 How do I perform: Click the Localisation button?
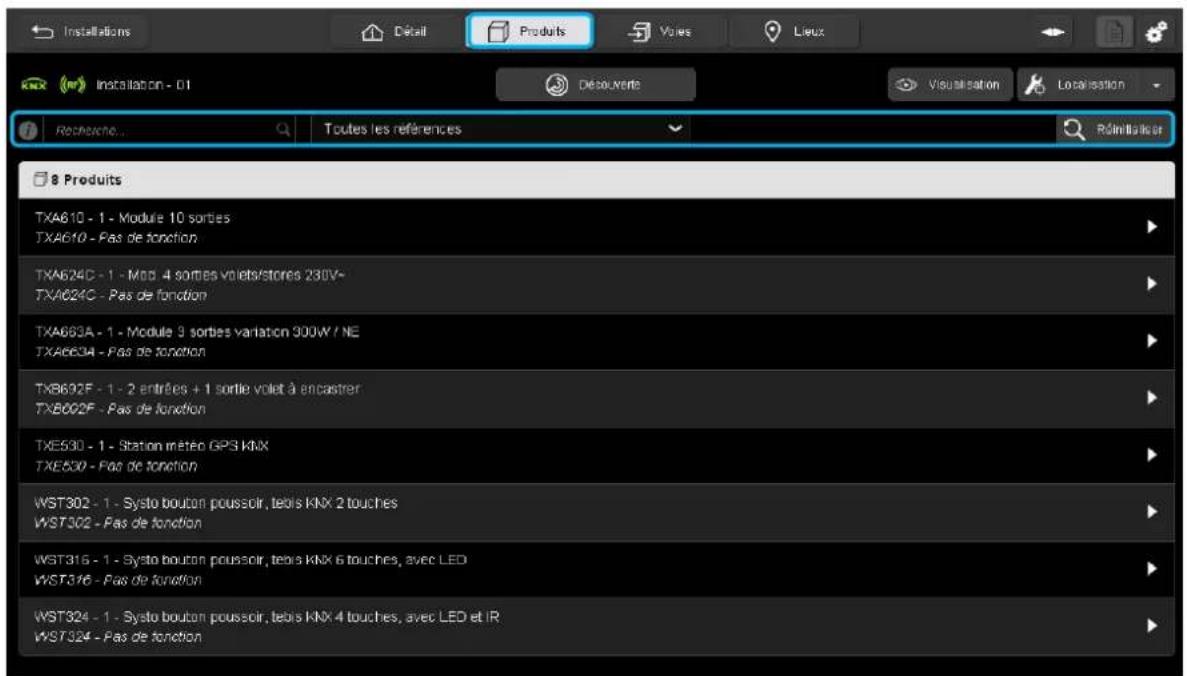click(1079, 85)
